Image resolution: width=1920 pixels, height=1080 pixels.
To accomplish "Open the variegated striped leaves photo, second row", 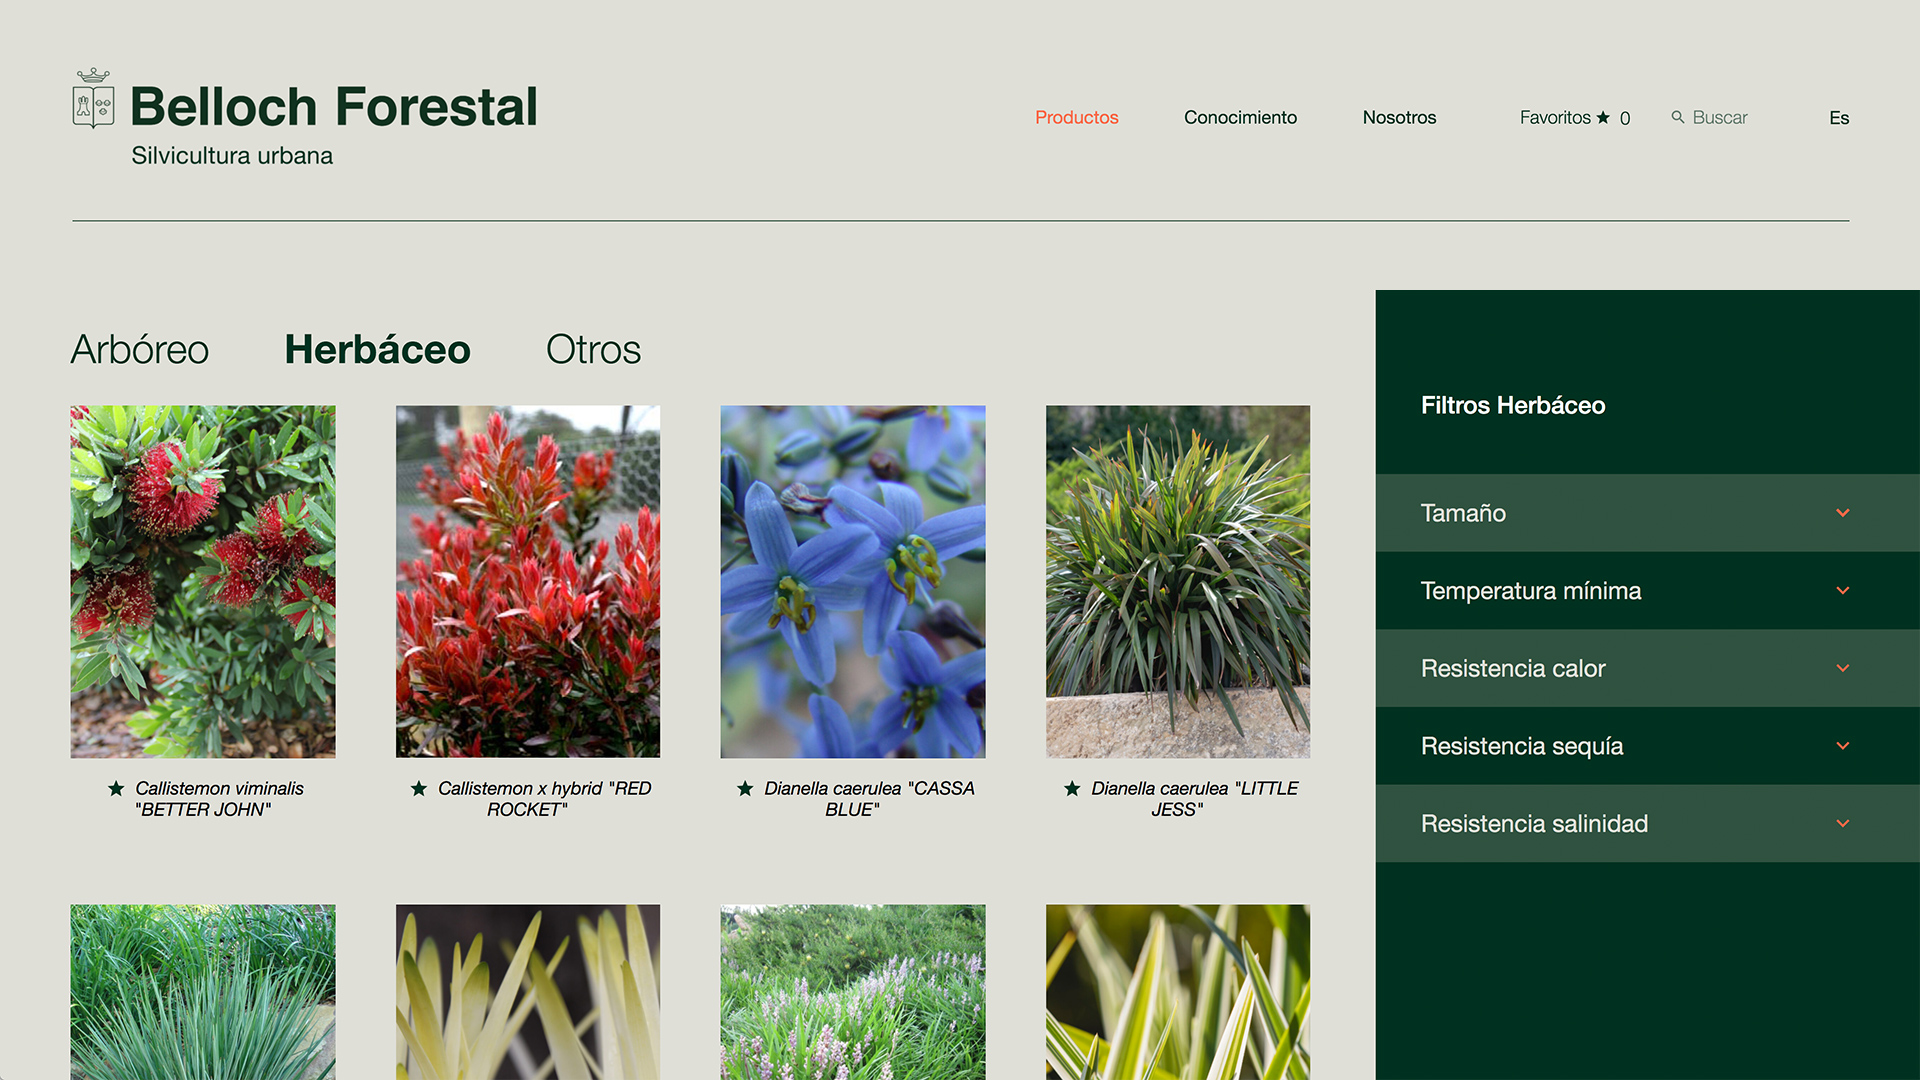I will [x=1178, y=992].
